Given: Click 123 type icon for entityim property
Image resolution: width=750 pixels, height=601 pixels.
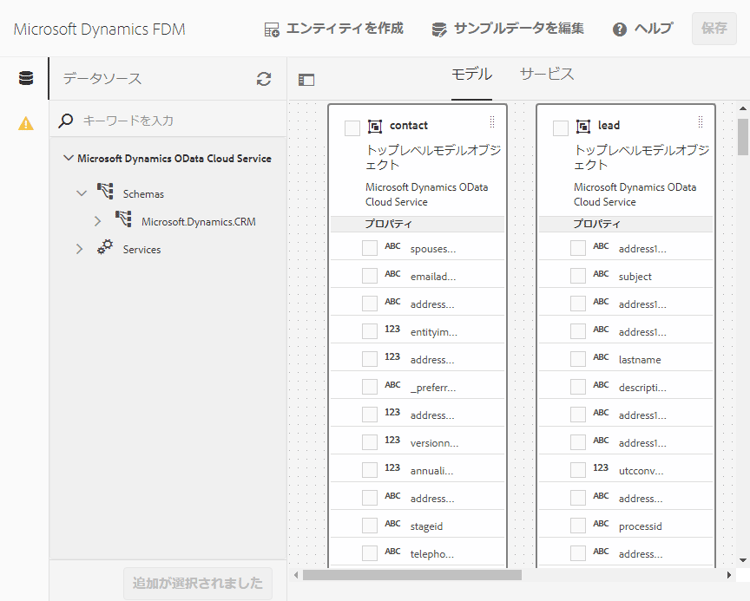Looking at the screenshot, I should [x=392, y=329].
